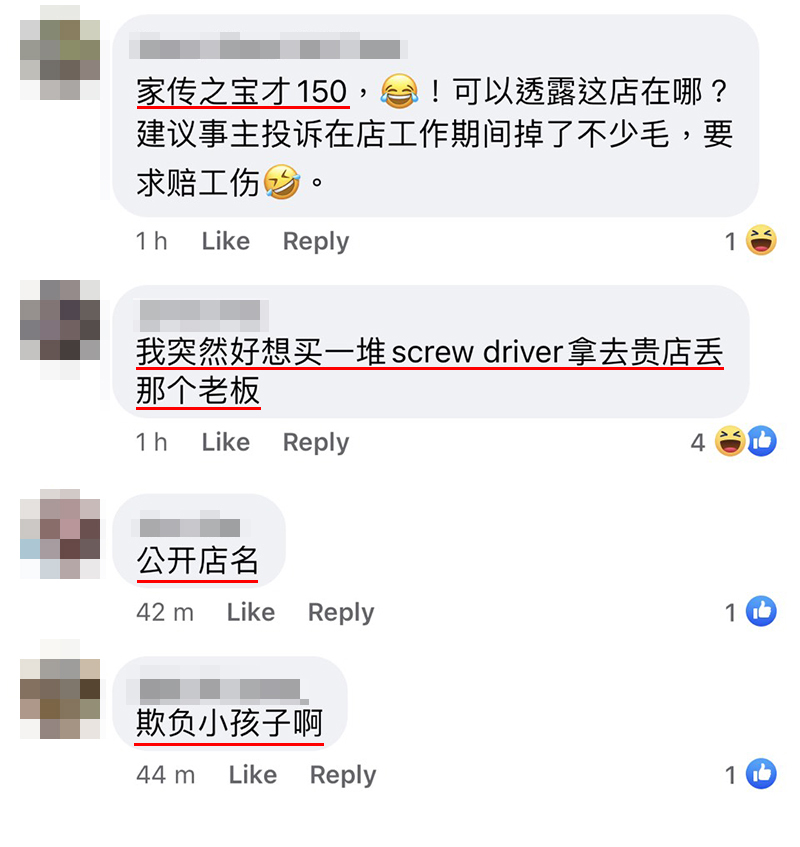Screen dimensions: 800x847
Task: Like the 欺负小孩子啊 comment
Action: [253, 775]
